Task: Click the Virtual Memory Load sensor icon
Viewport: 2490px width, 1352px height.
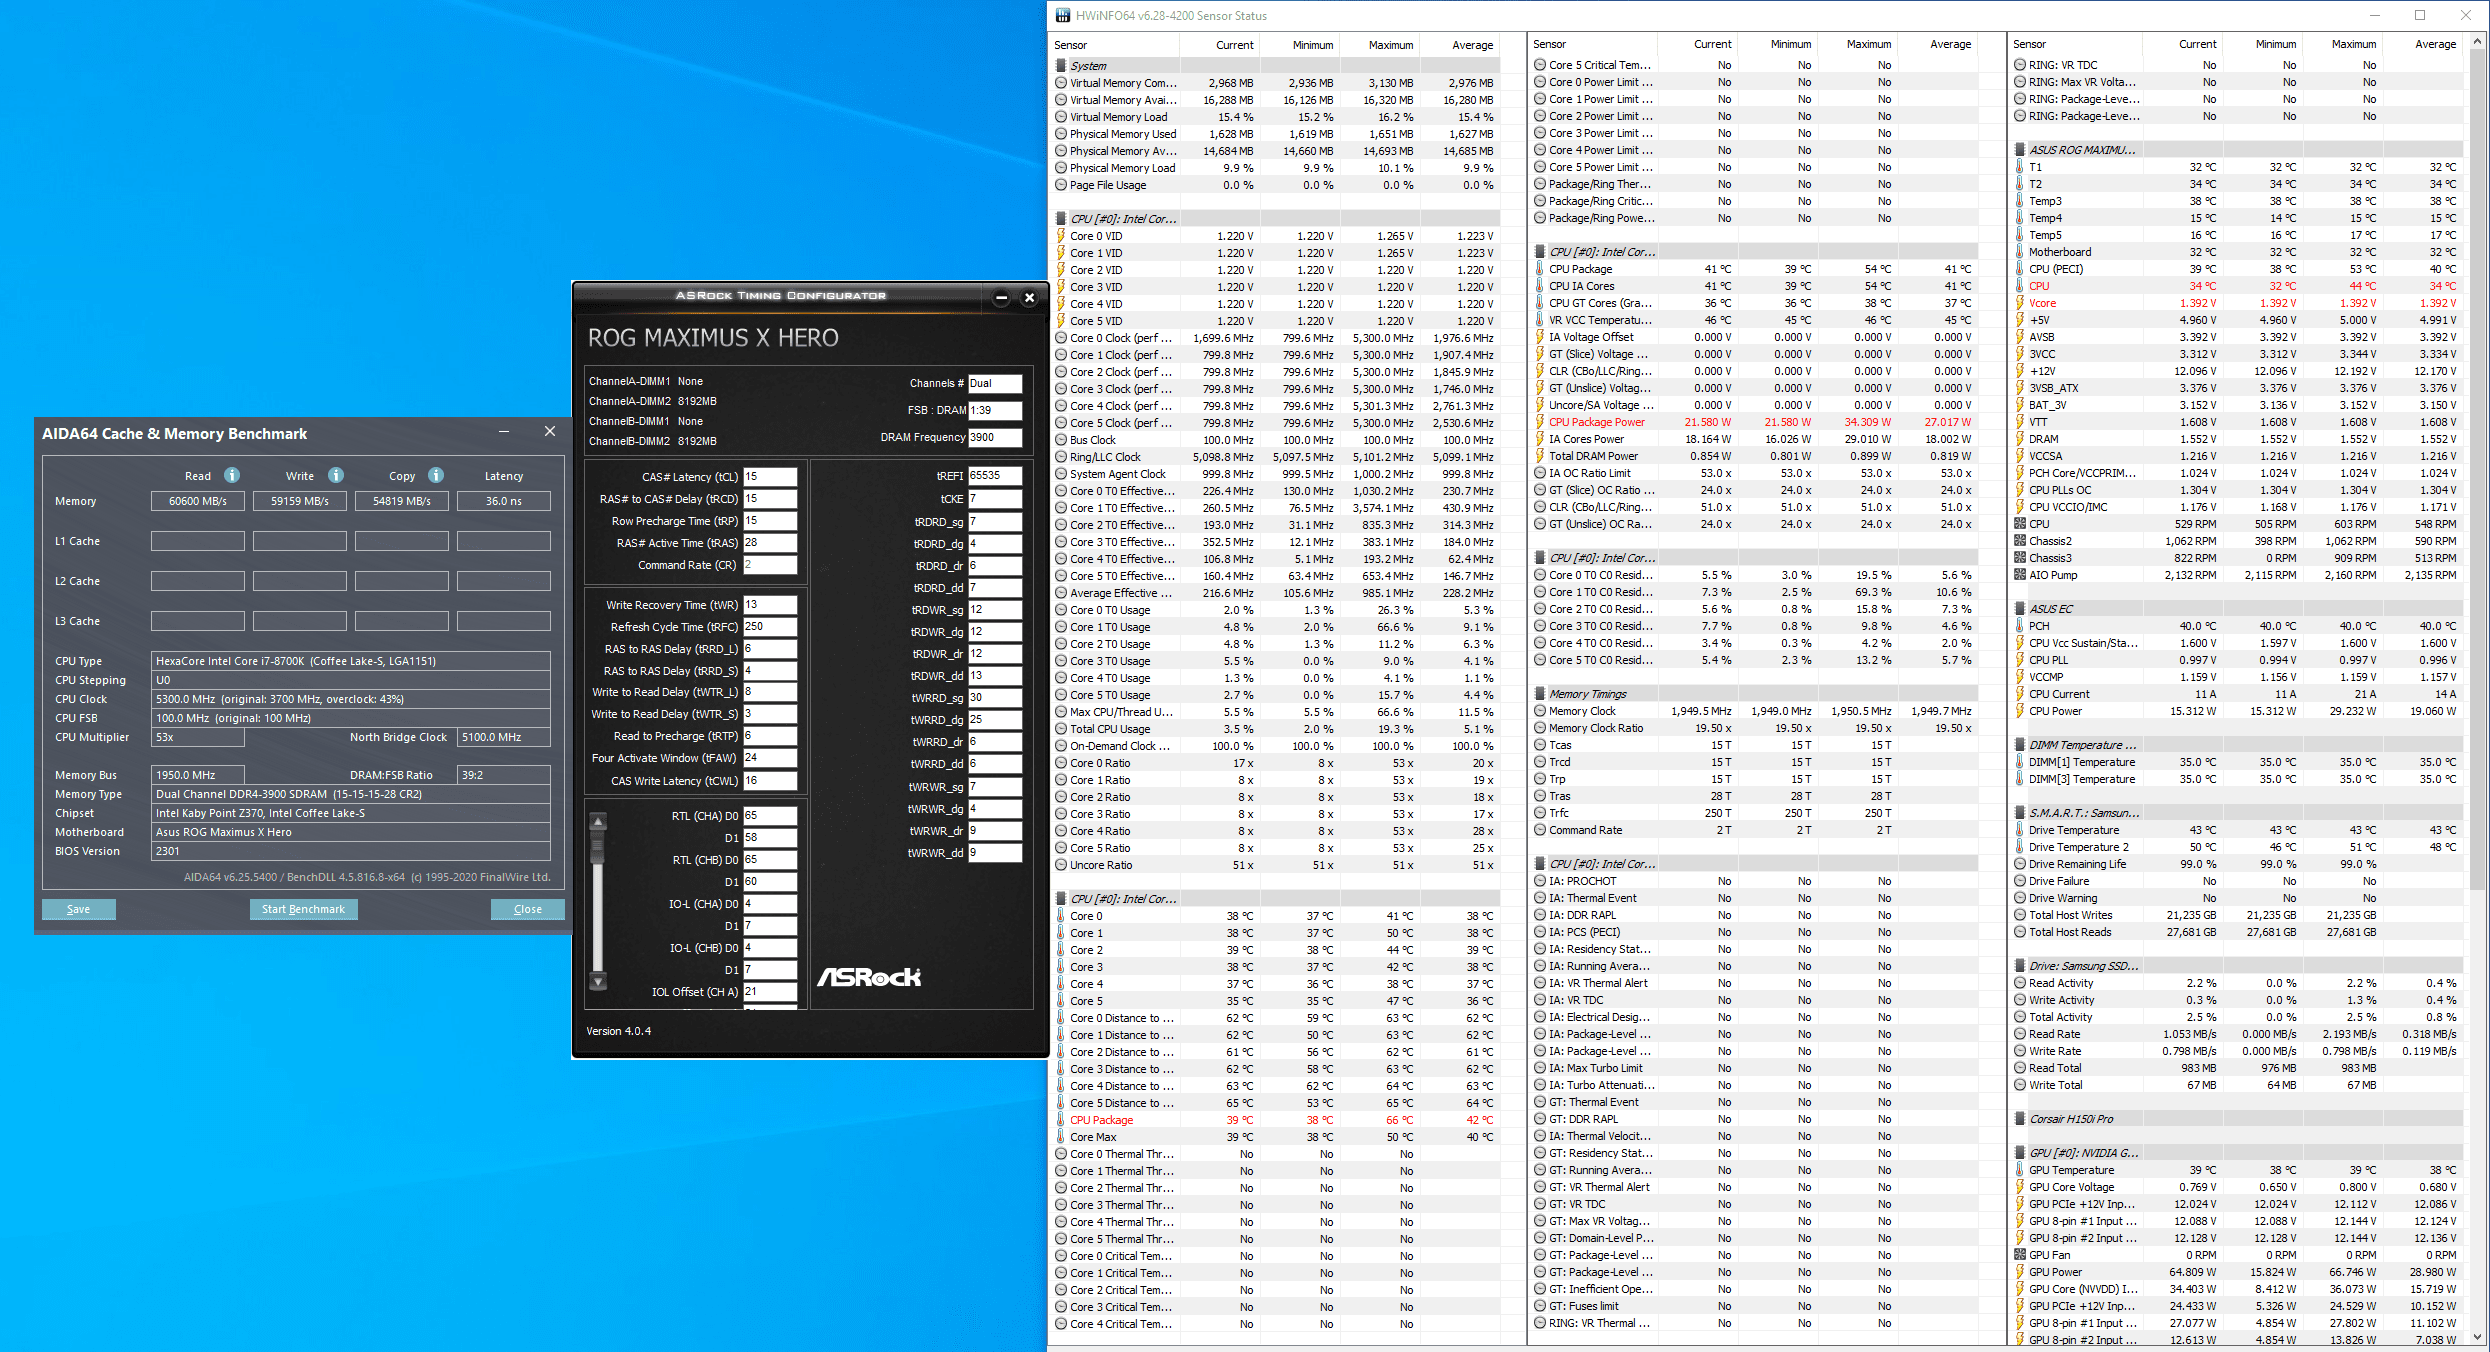Action: coord(1061,117)
